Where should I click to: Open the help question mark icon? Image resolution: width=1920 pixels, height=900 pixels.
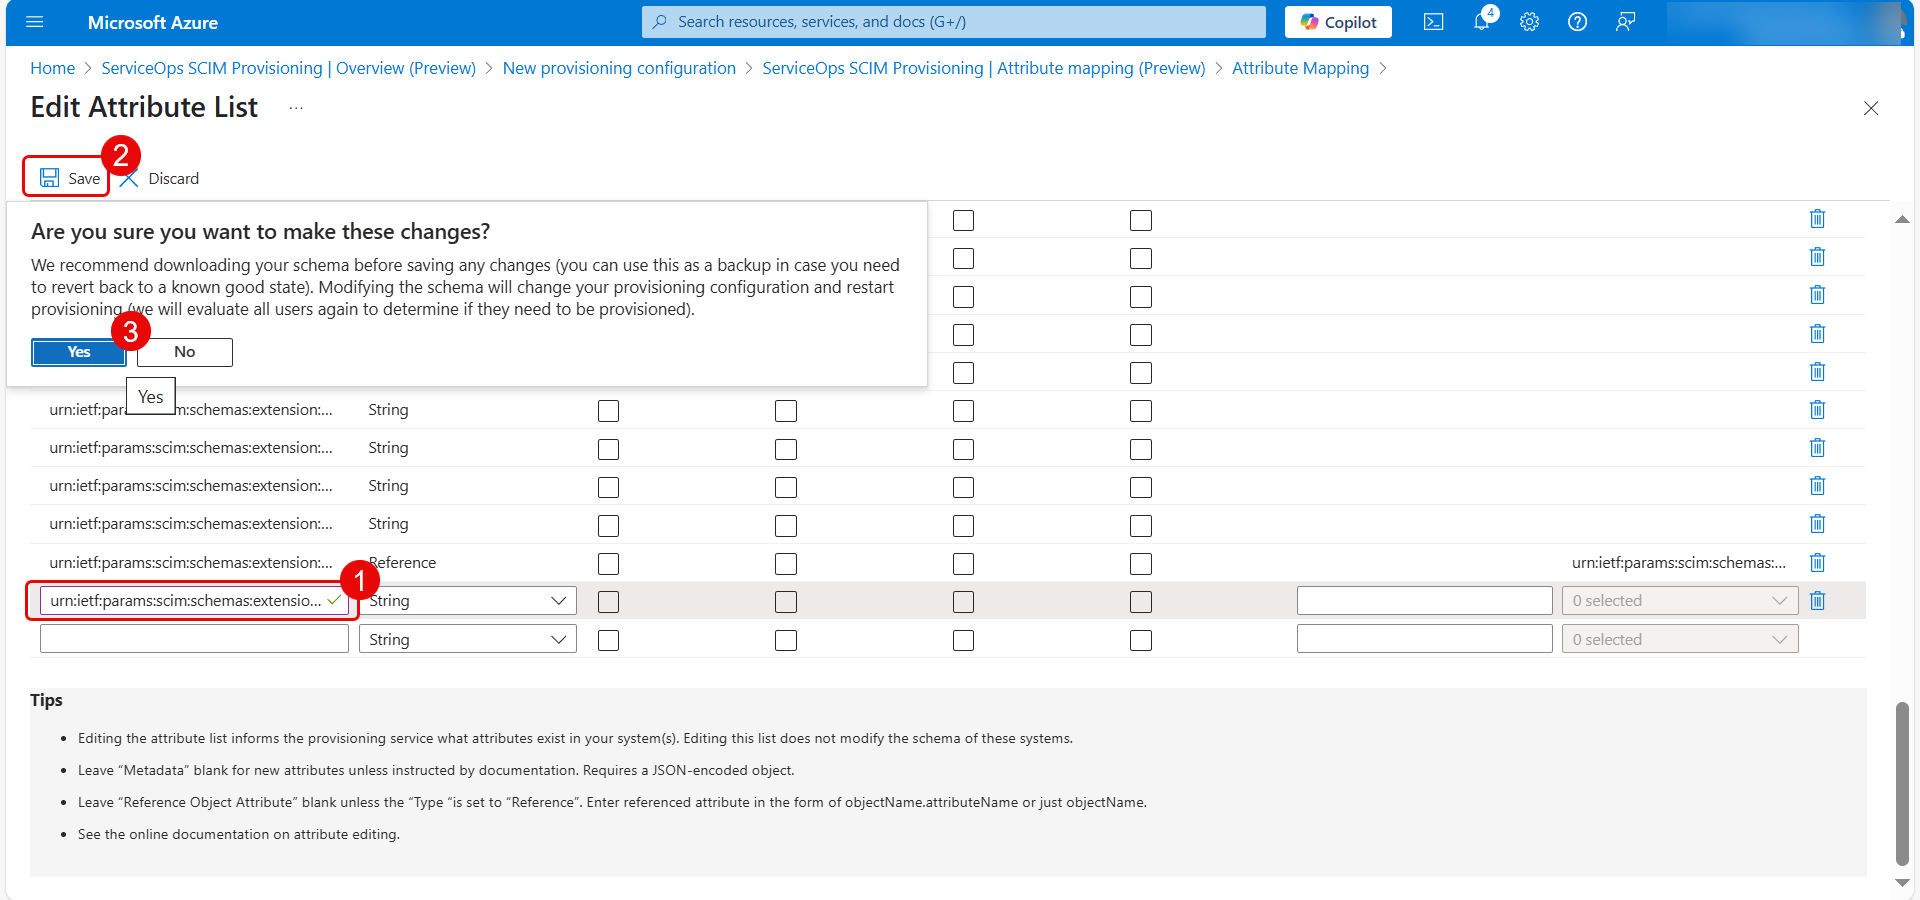1577,22
